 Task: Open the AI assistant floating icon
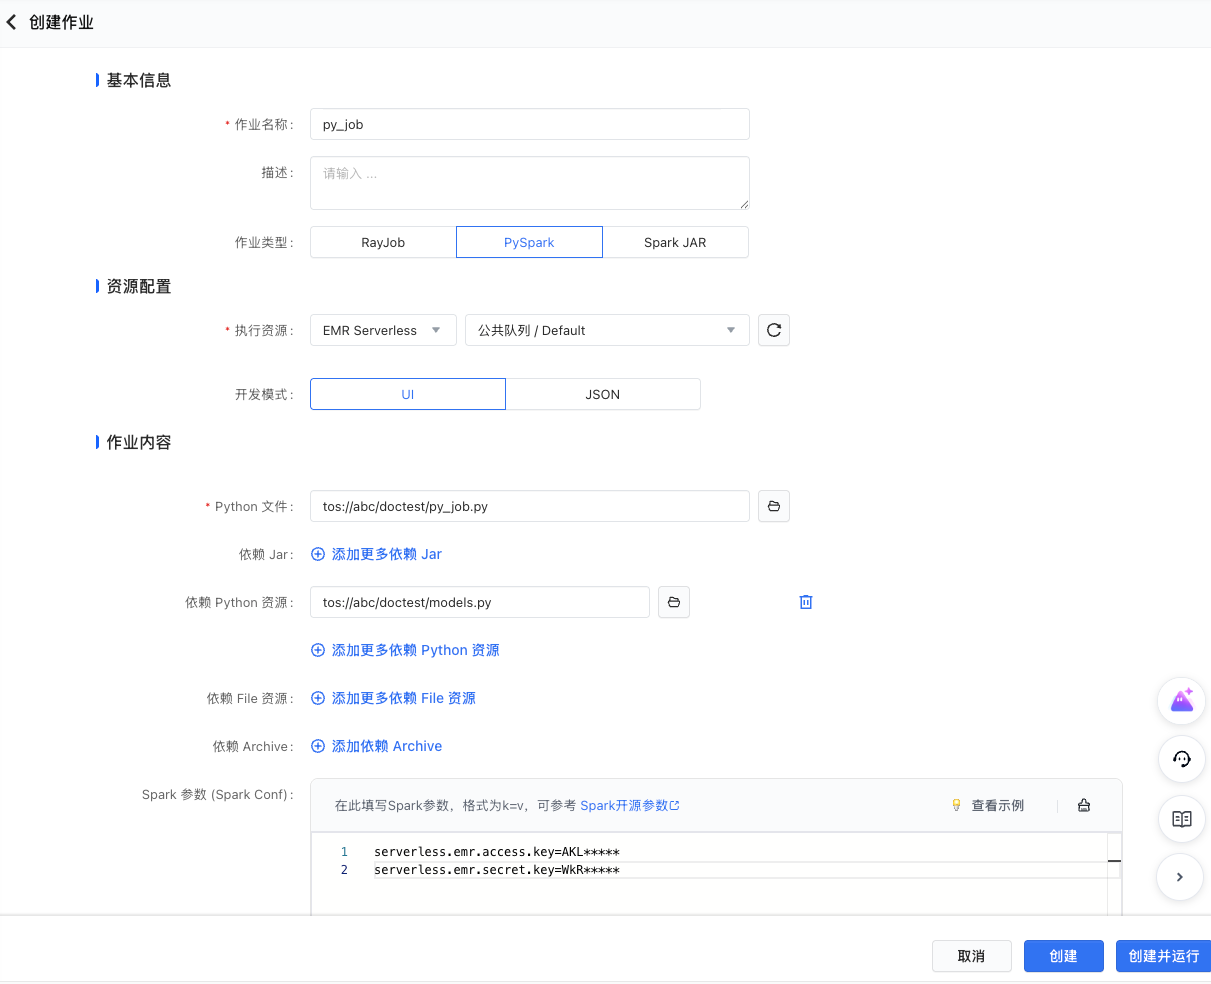(1182, 701)
